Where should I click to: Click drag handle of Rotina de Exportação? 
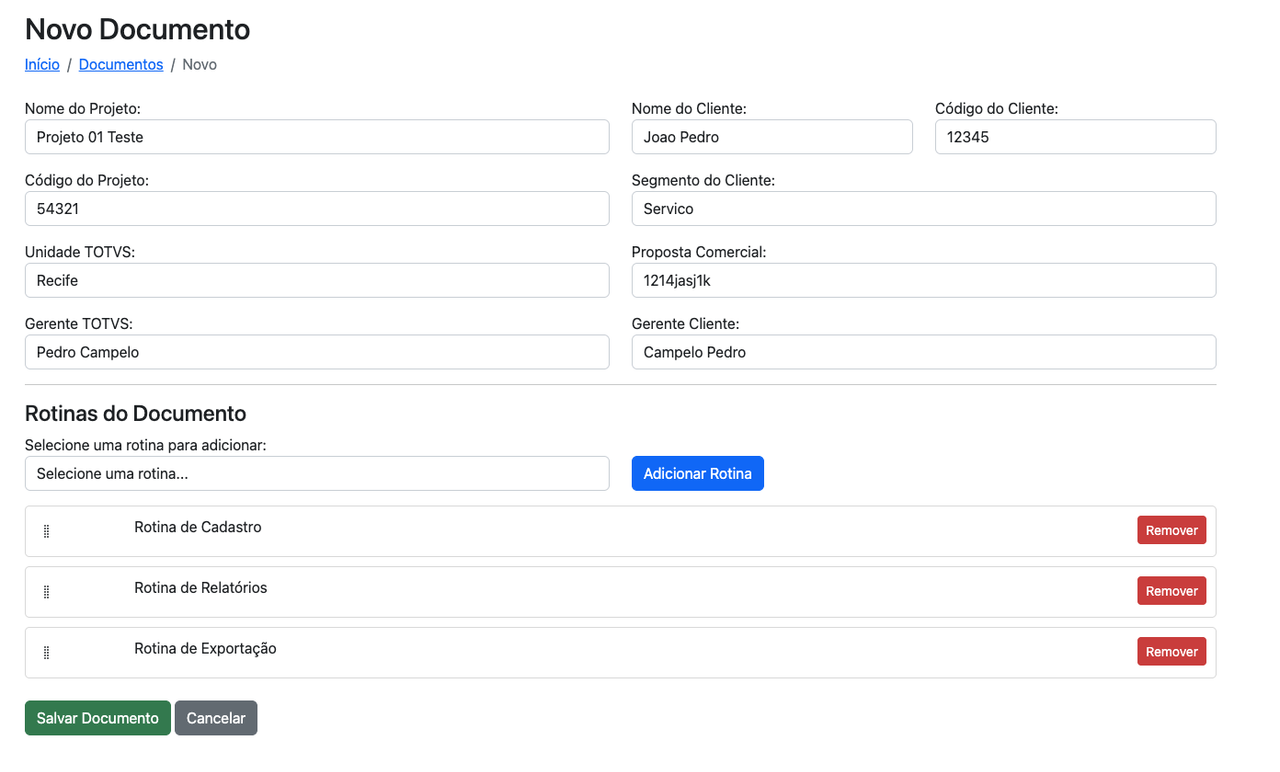(46, 652)
